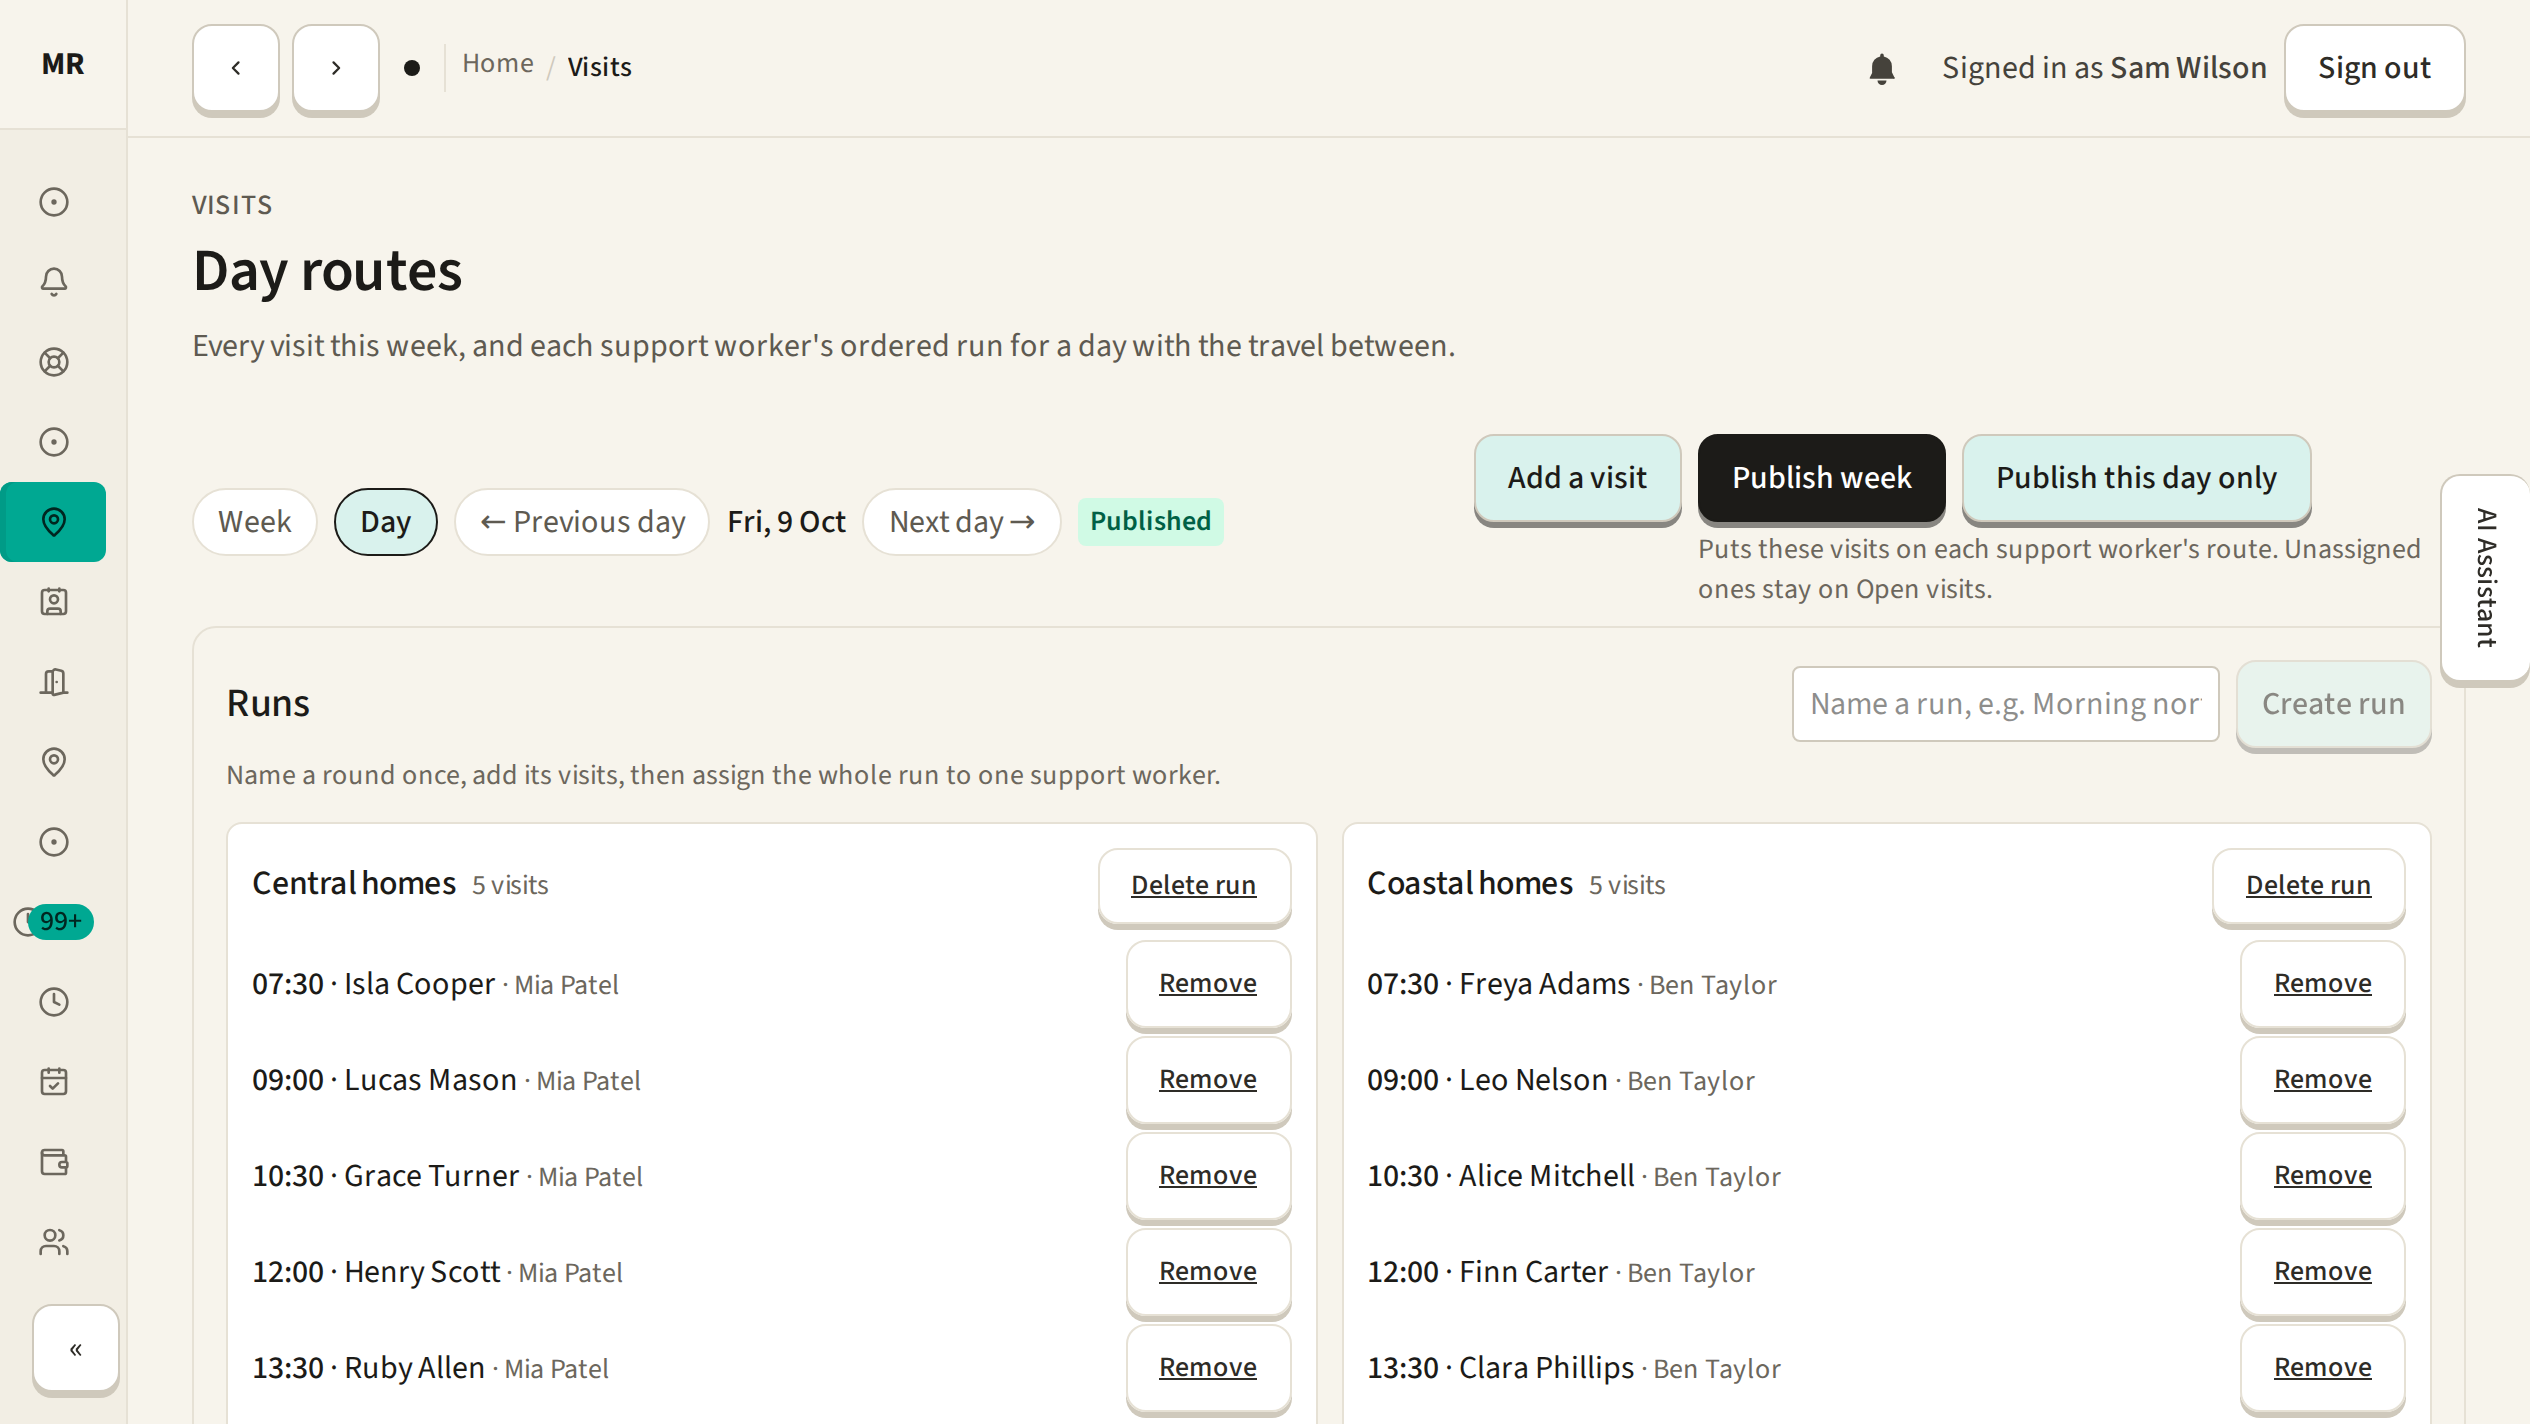2530x1424 pixels.
Task: Click the Create run button
Action: (2333, 704)
